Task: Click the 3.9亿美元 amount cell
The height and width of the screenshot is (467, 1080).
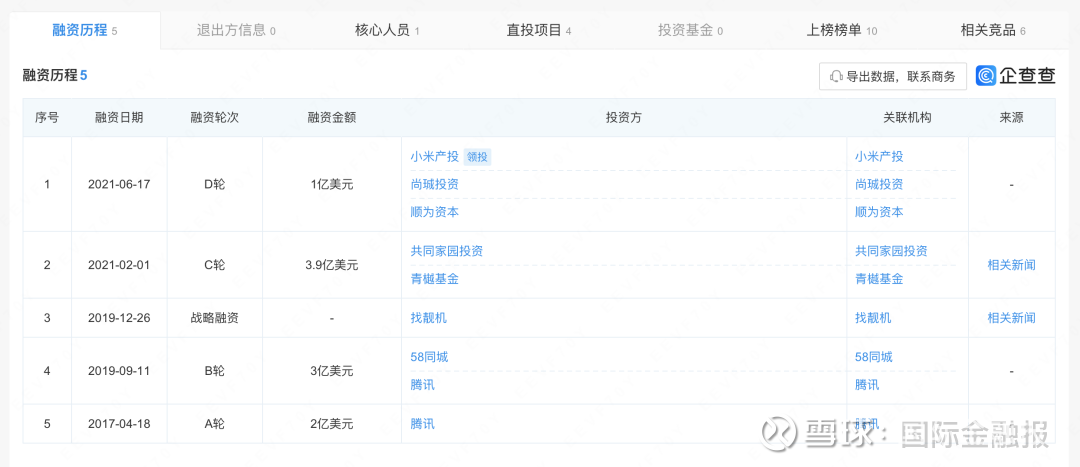Action: point(331,264)
